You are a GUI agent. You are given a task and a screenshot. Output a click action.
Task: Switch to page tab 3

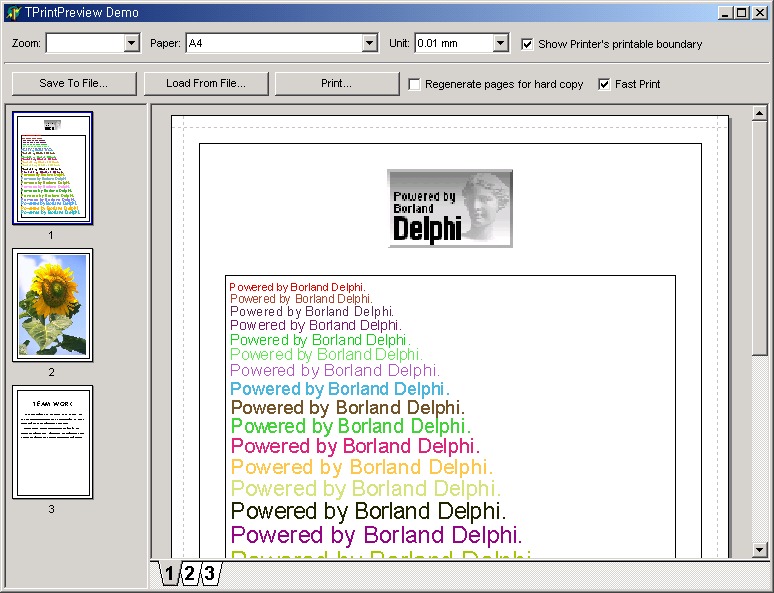[210, 573]
